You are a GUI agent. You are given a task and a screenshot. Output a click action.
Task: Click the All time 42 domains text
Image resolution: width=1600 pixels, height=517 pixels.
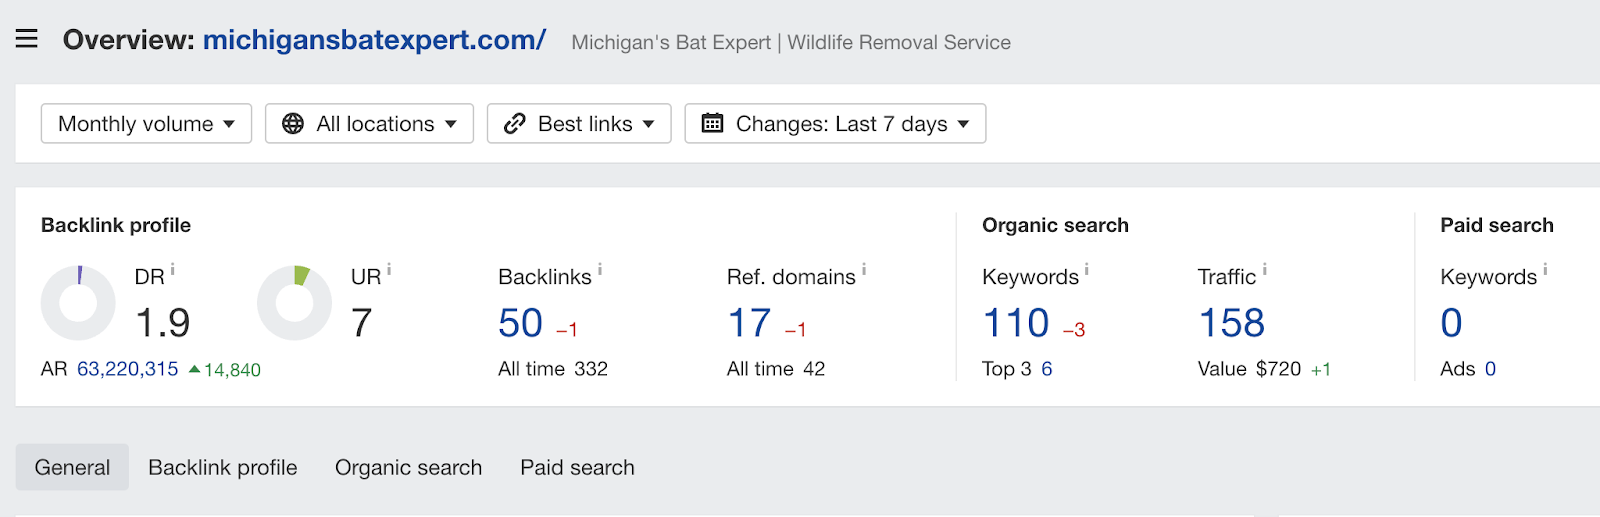pyautogui.click(x=776, y=369)
